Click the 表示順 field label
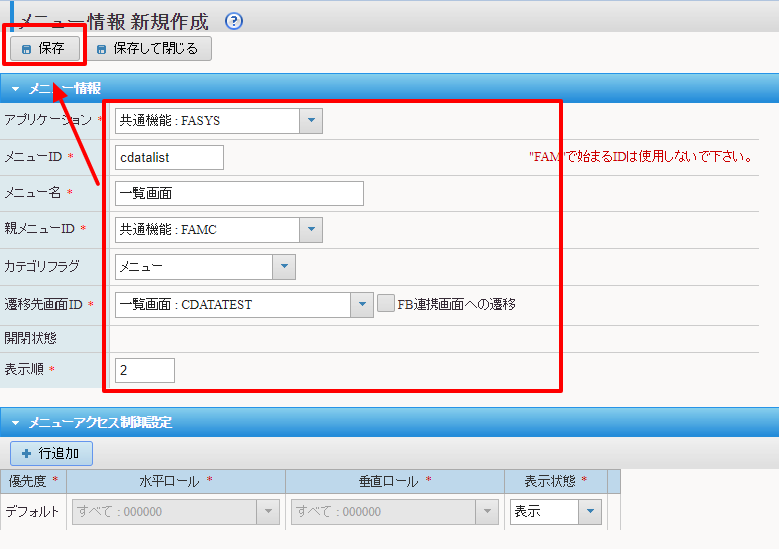Image resolution: width=779 pixels, height=549 pixels. tap(24, 369)
